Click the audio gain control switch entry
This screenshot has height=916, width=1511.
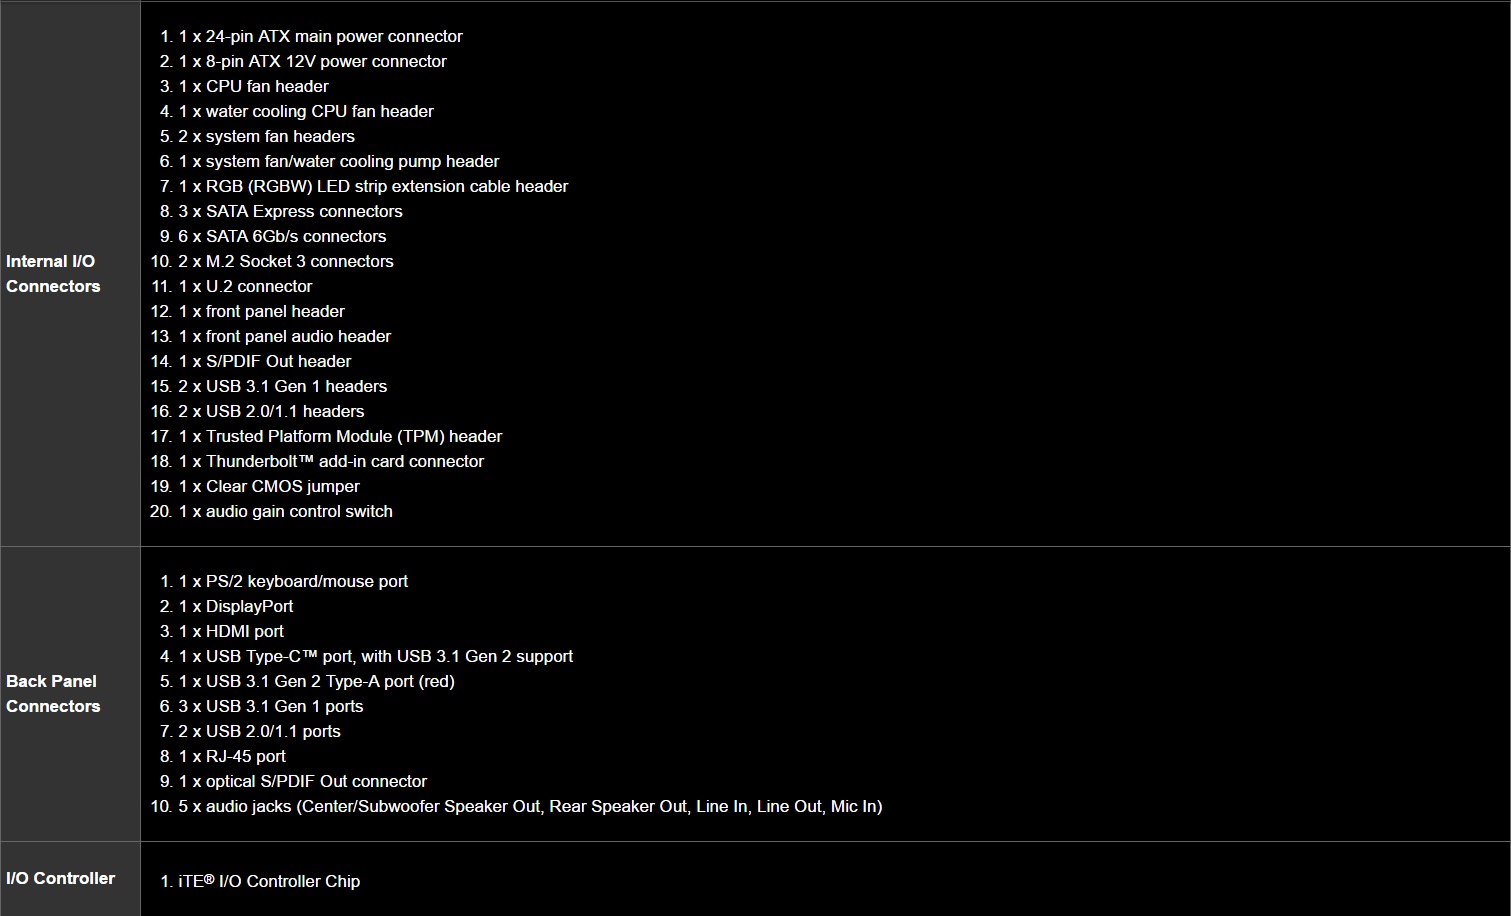pos(285,511)
